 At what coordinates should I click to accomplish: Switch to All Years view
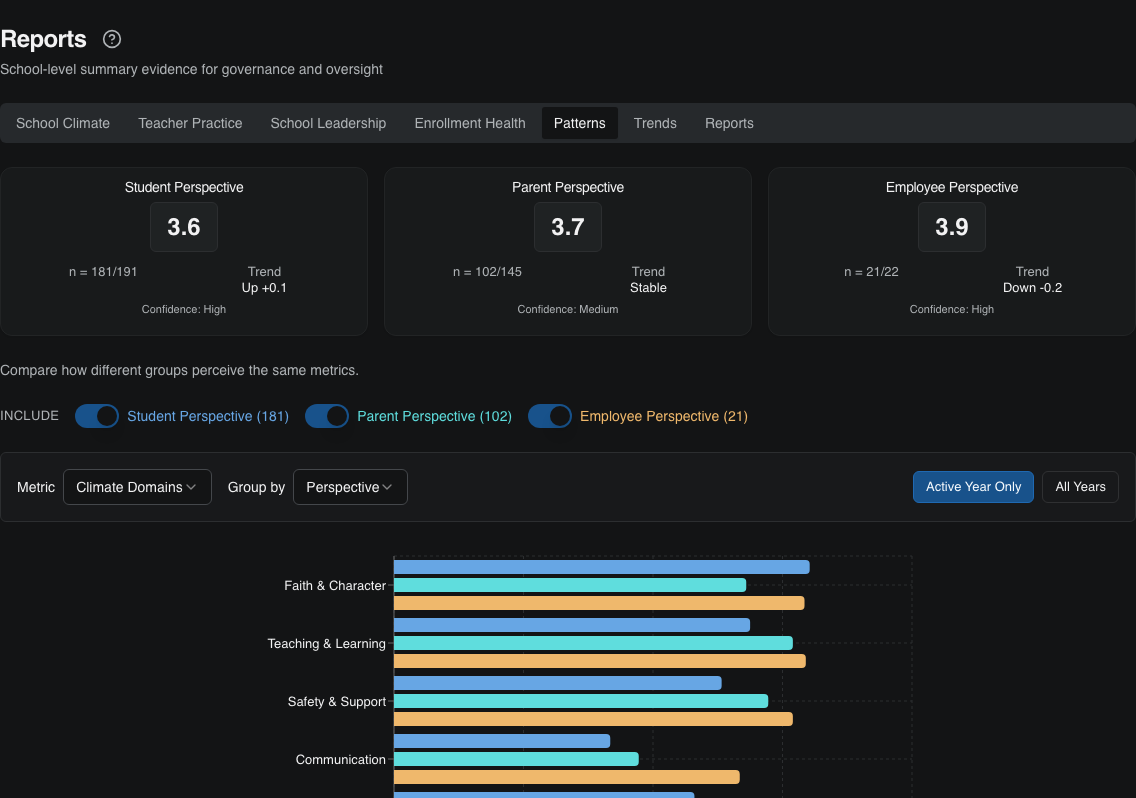click(1080, 487)
